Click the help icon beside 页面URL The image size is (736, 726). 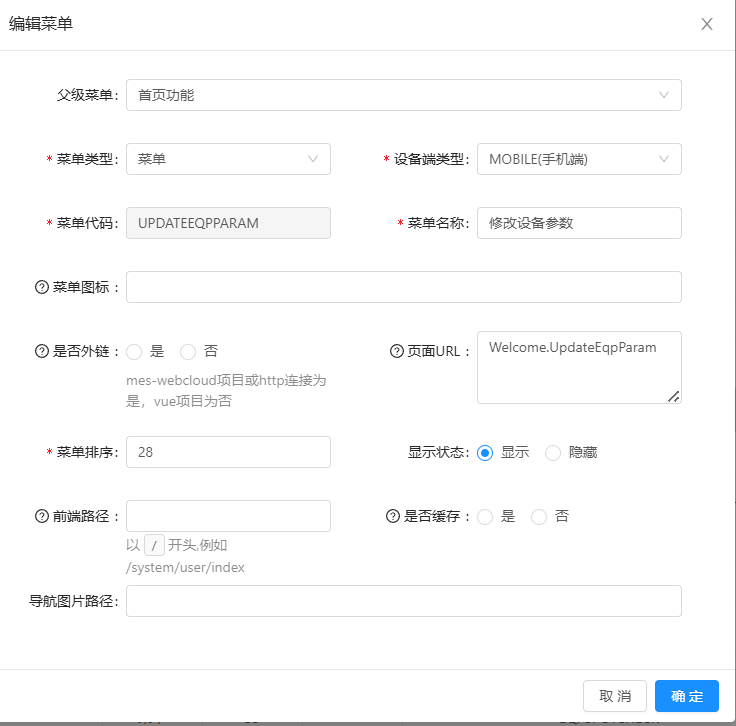397,351
